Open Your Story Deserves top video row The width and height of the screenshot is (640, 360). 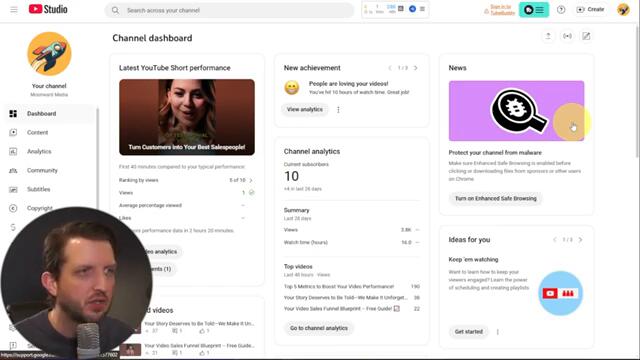click(x=351, y=298)
